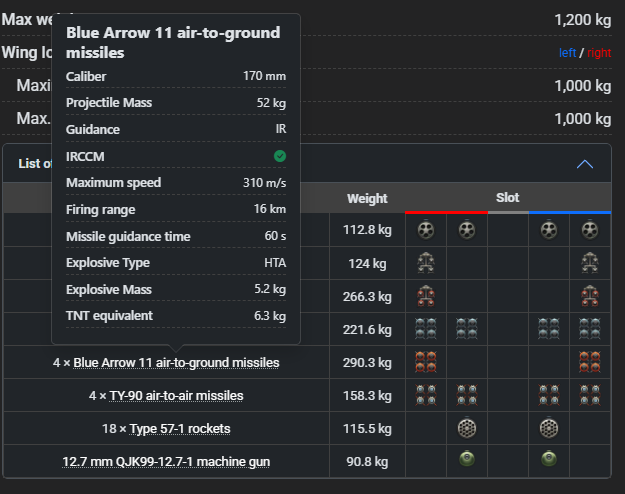This screenshot has height=494, width=625.
Task: Open the Type 57-1 rockets link
Action: 180,429
